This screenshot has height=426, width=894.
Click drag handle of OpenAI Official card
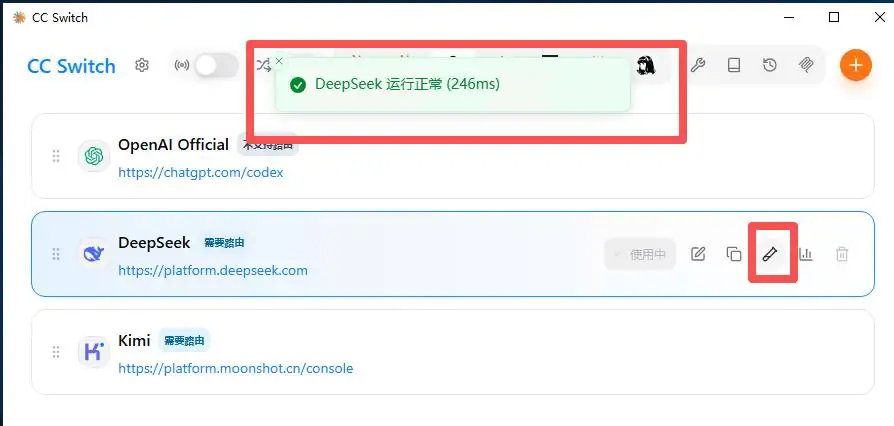pos(56,156)
